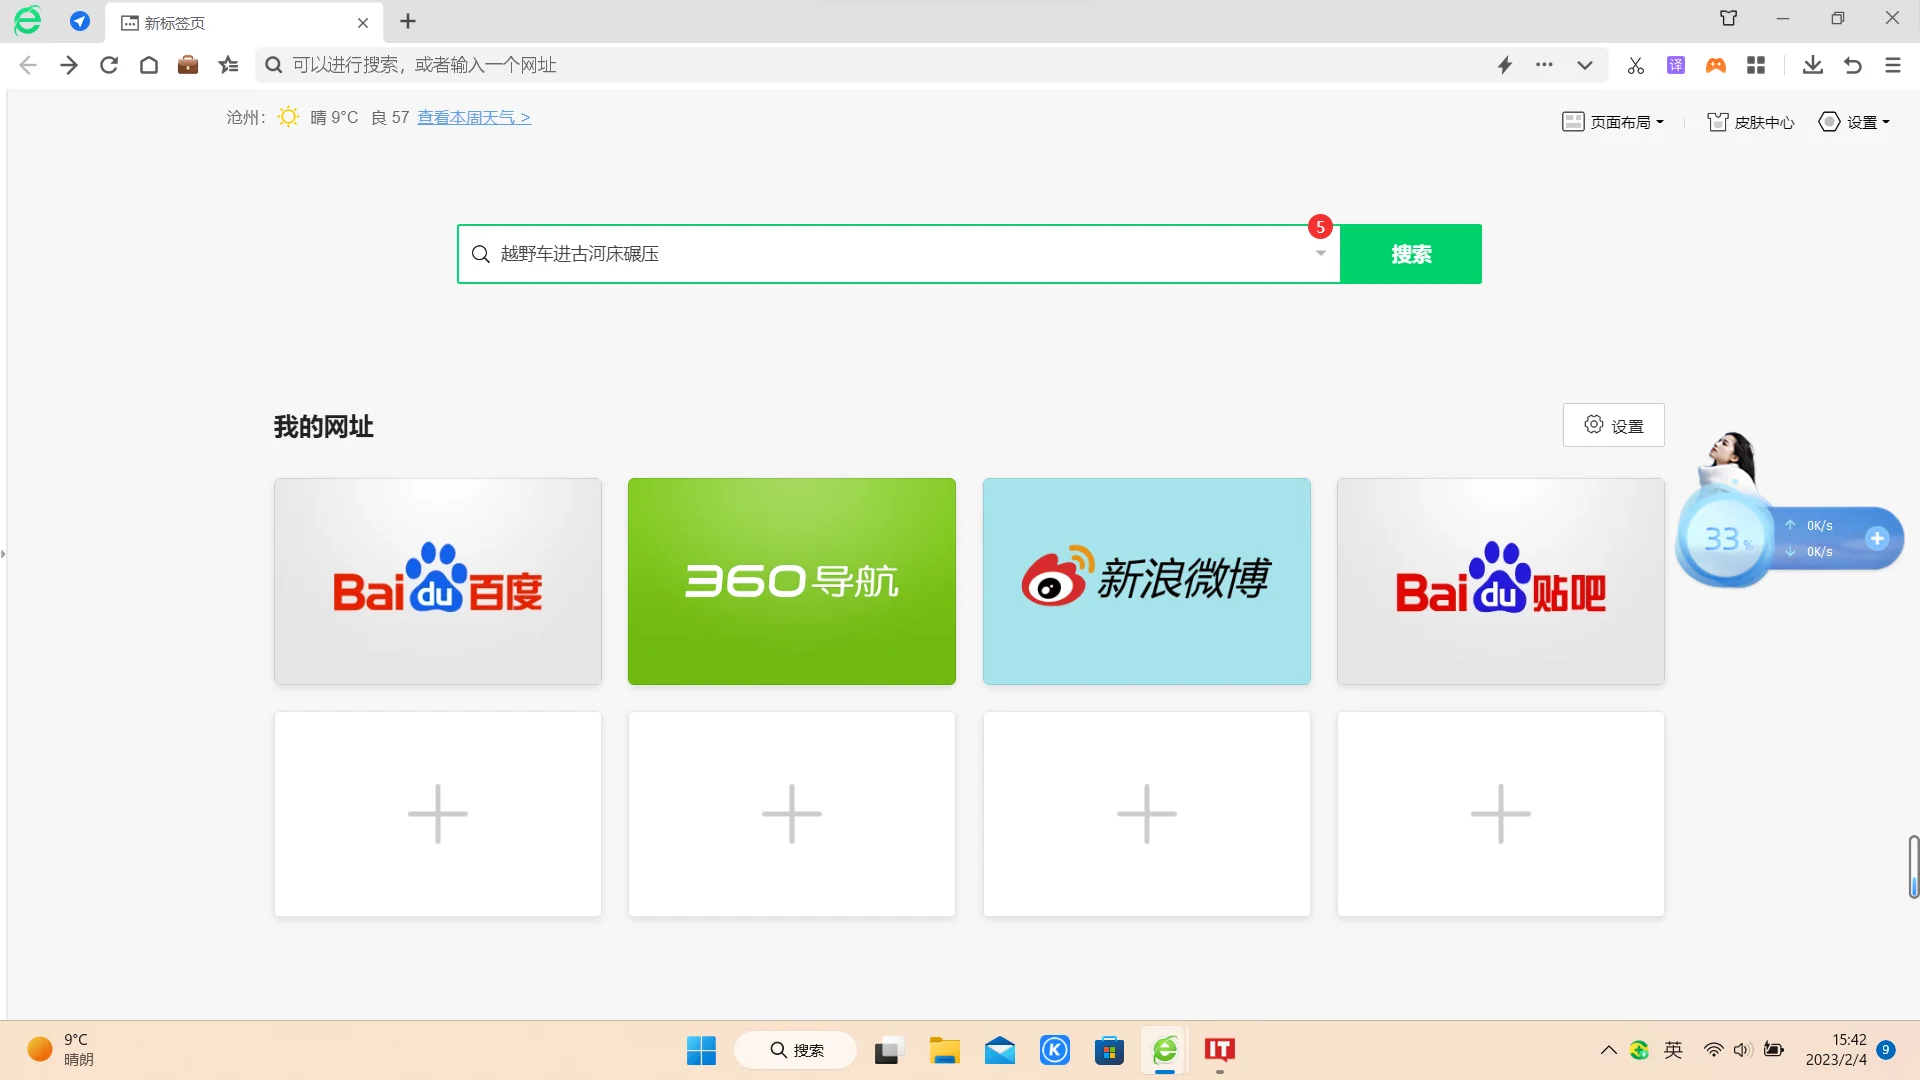Screen dimensions: 1920x1080
Task: Open the Baidu 百度 tile
Action: point(438,581)
